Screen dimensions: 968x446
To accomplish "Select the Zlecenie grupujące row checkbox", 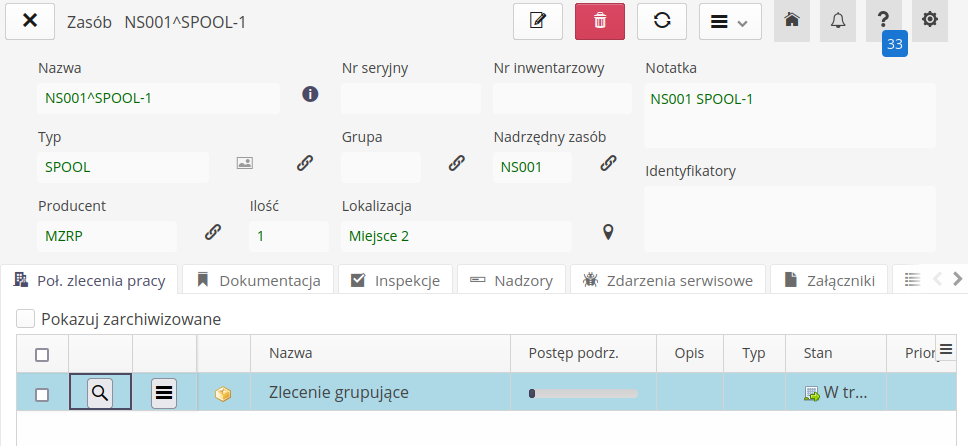I will [x=42, y=394].
